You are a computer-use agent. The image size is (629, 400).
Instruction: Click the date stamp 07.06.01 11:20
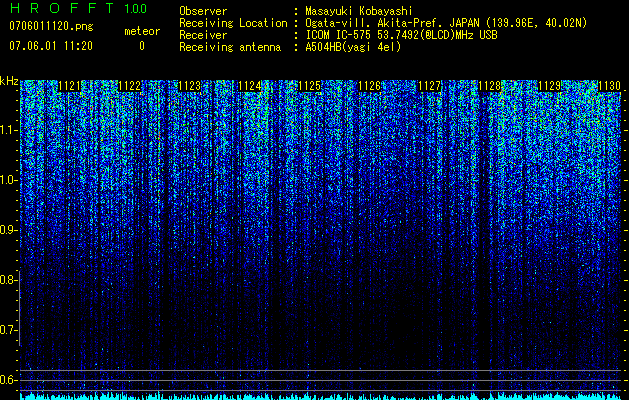(51, 46)
